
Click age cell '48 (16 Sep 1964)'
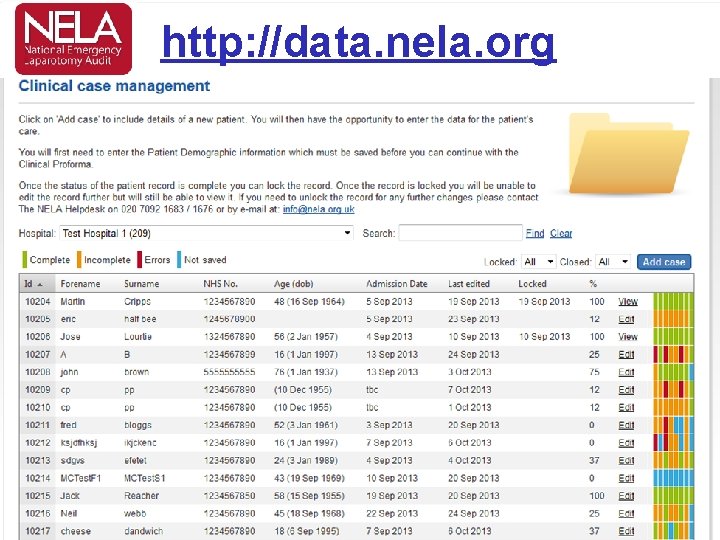309,302
